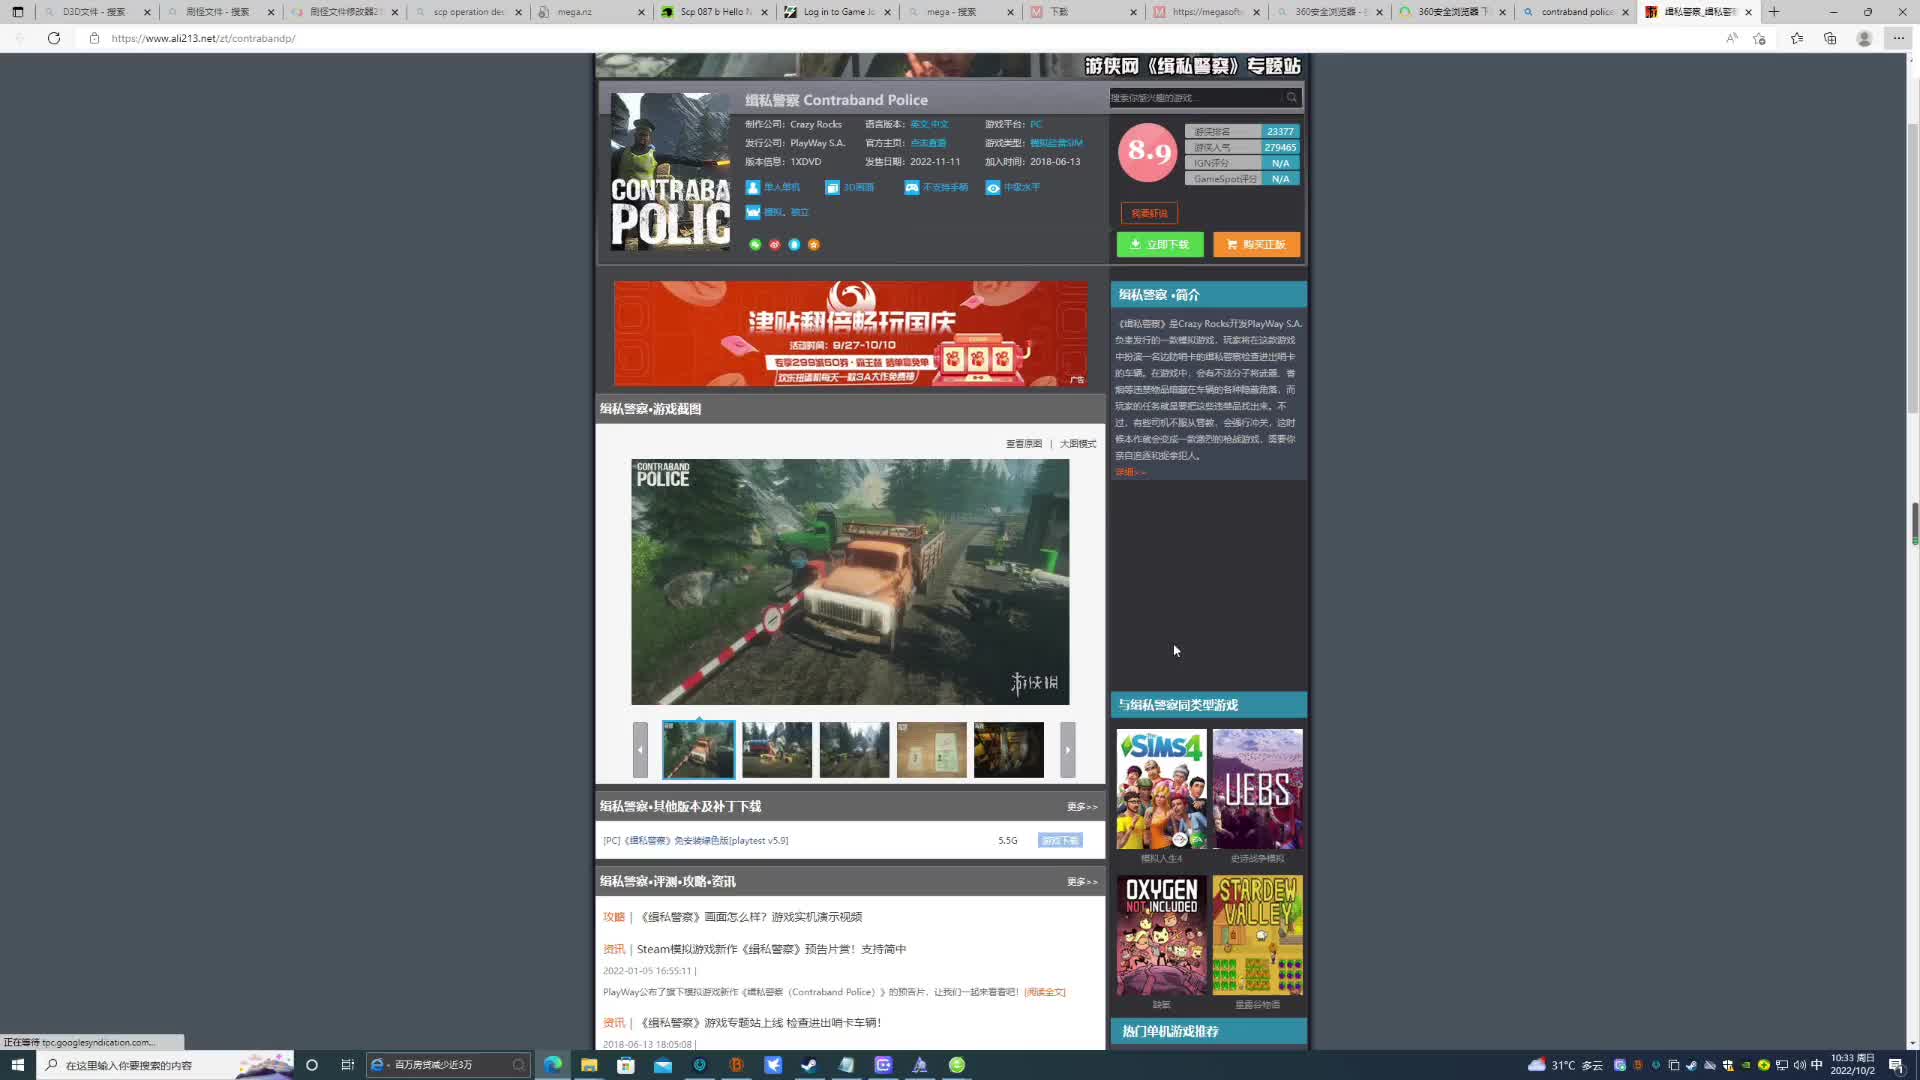Open the simulation SIM game type link
This screenshot has width=1920, height=1080.
click(x=1056, y=143)
